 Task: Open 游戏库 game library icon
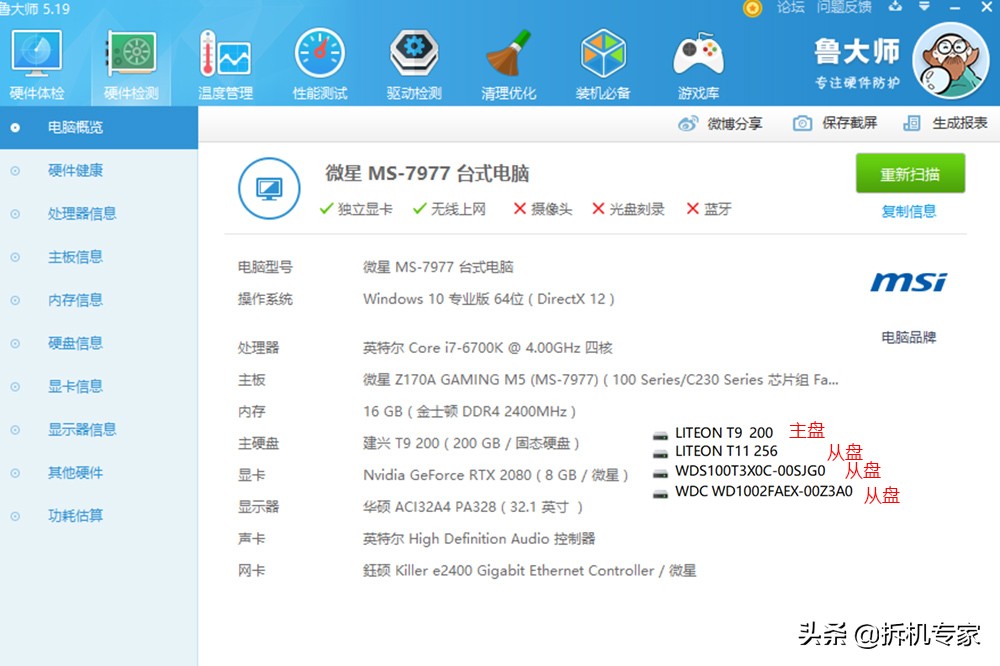pos(698,60)
